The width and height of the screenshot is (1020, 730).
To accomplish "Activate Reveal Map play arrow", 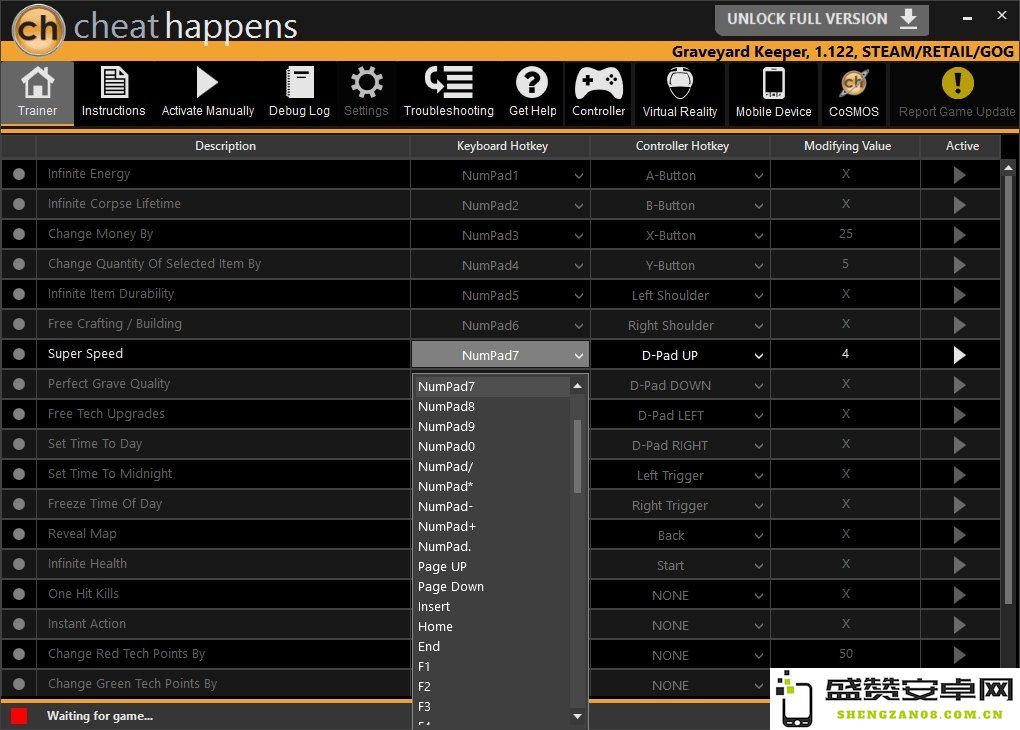I will pyautogui.click(x=960, y=535).
